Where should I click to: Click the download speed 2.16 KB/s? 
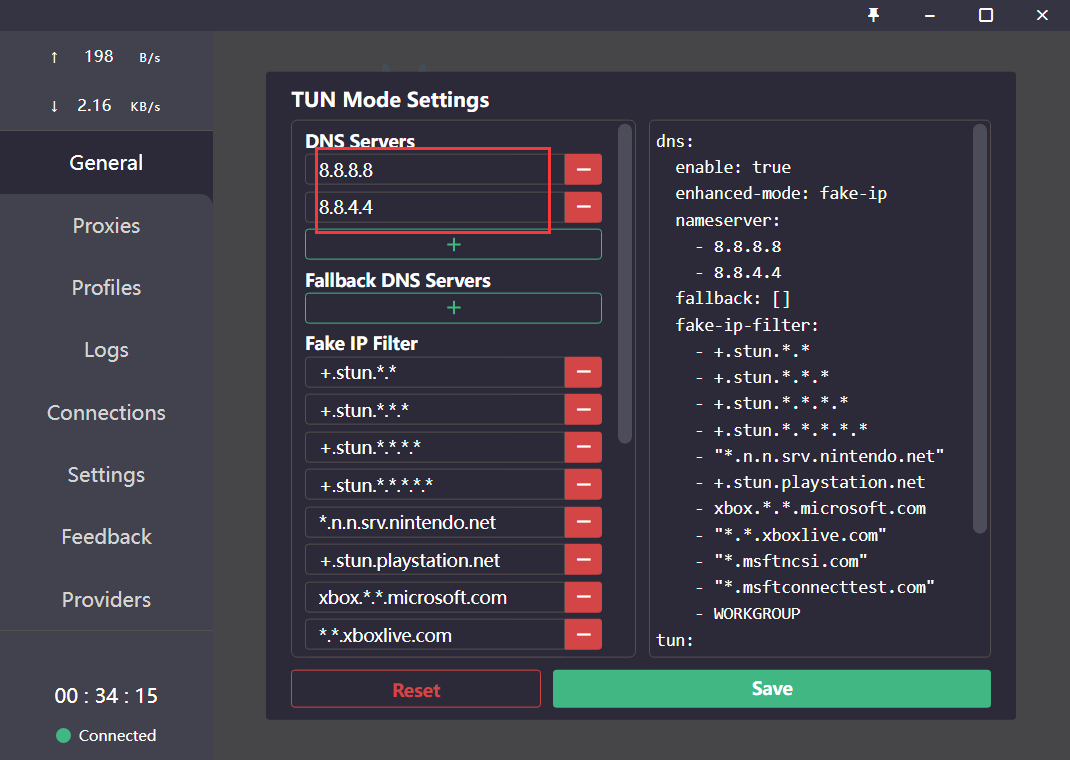[x=106, y=106]
